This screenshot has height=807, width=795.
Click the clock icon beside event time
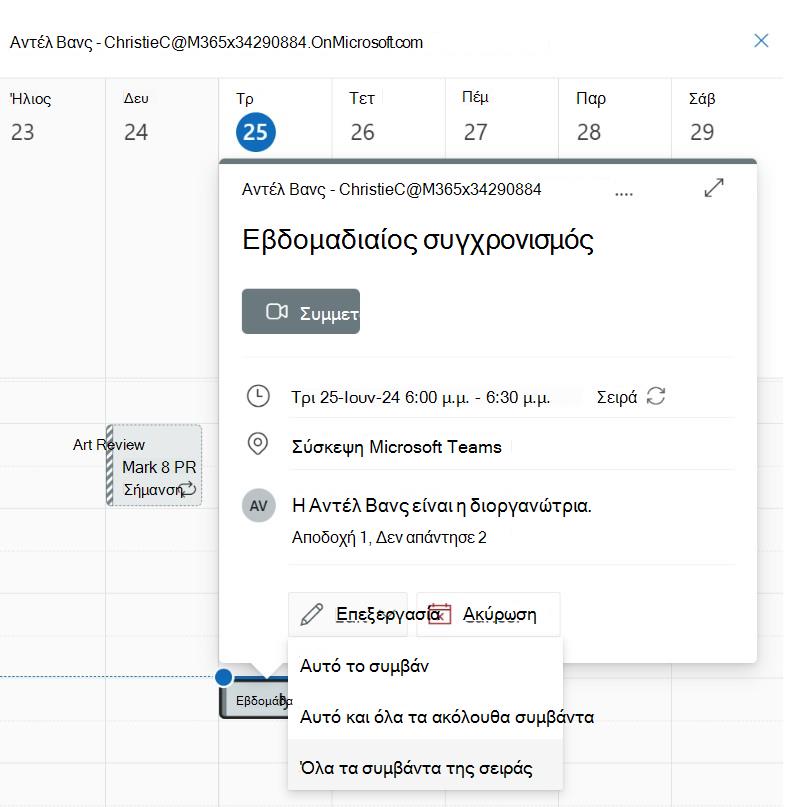(x=258, y=396)
